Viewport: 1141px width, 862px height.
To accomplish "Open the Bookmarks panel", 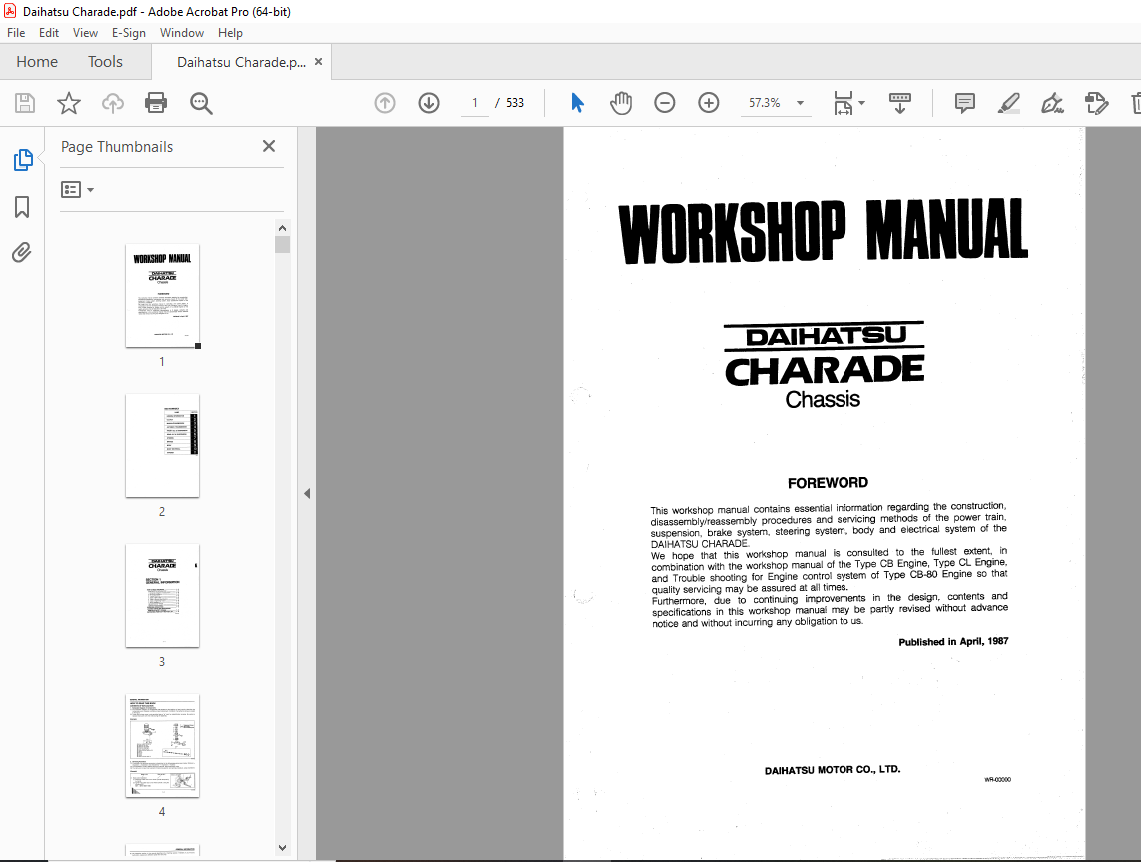I will click(22, 207).
